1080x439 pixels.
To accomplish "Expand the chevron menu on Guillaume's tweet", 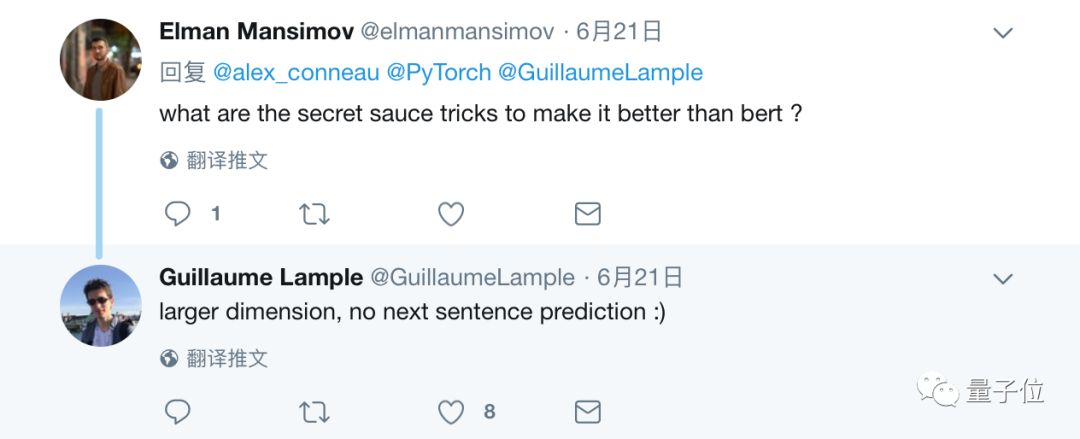I will (1002, 278).
